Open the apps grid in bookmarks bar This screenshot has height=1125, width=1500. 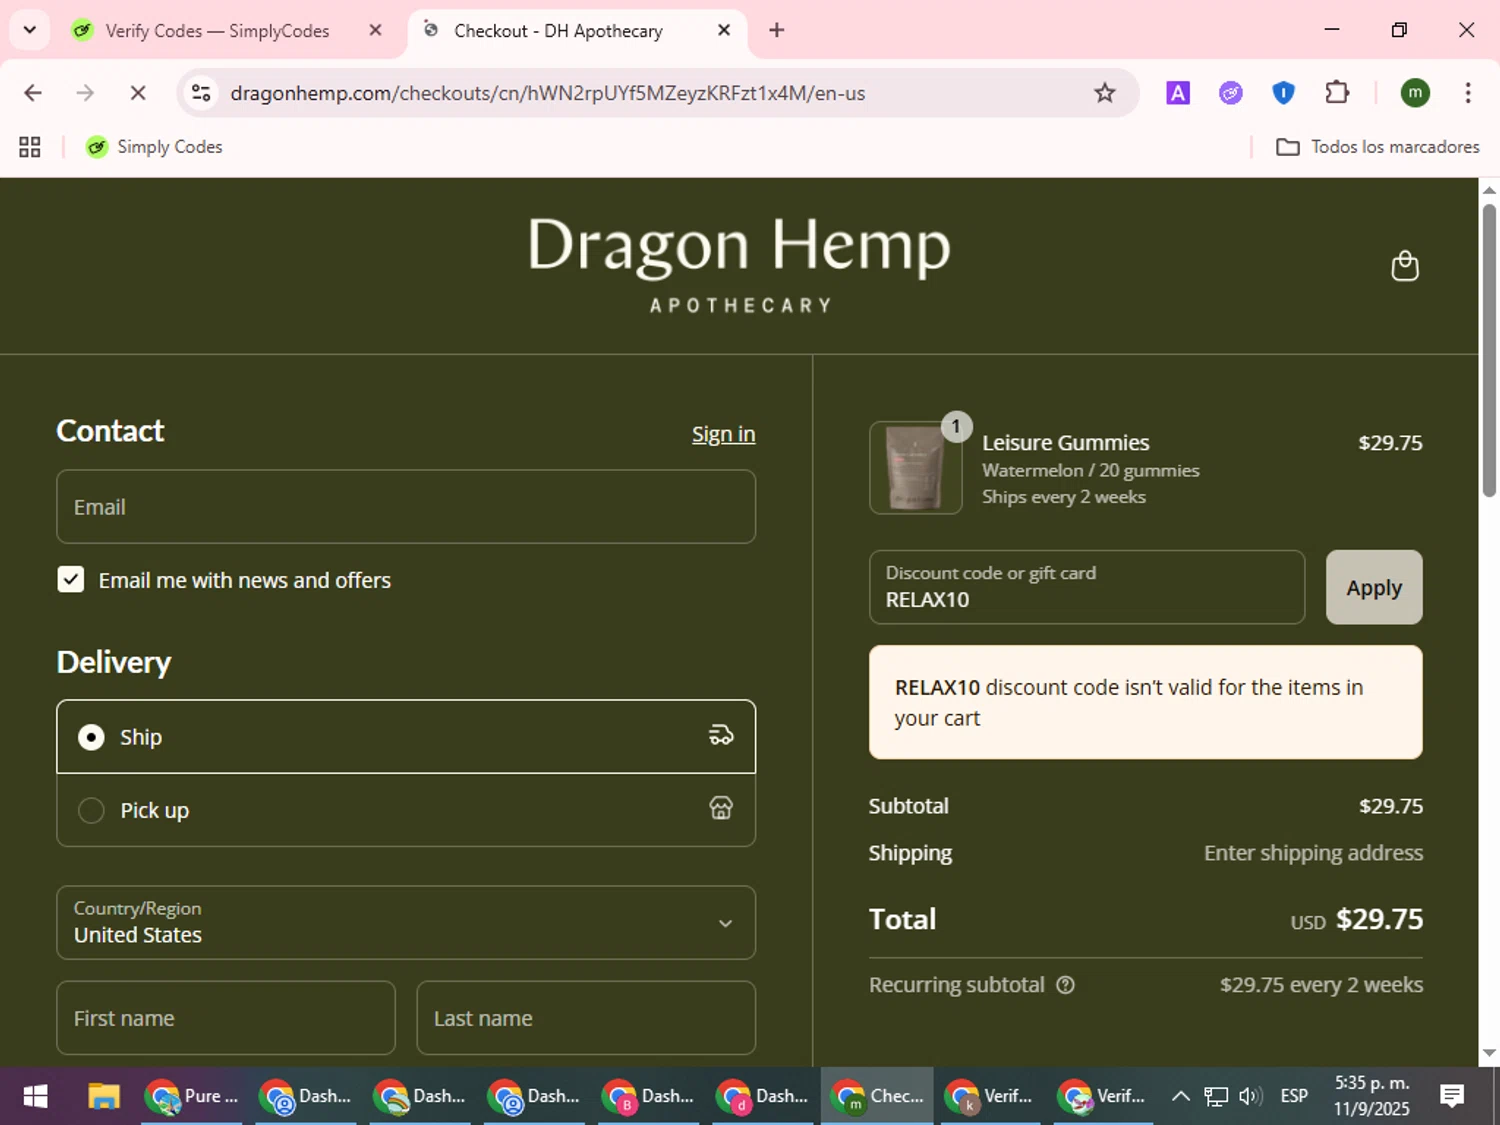(x=30, y=147)
